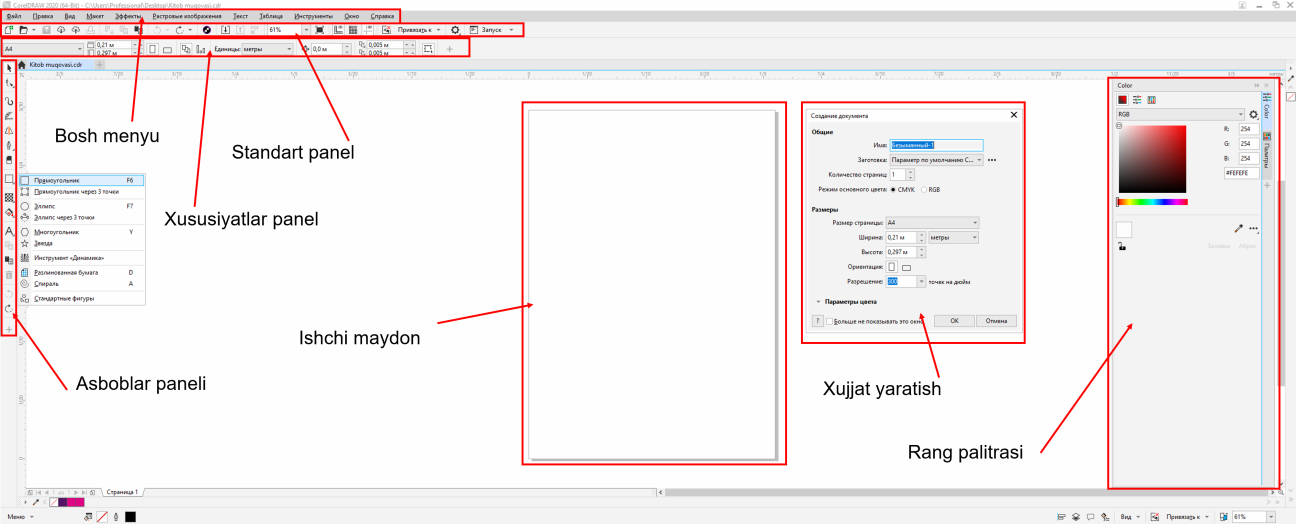Choose Звезда in the shape flyout
The image size is (1296, 524).
(82, 243)
